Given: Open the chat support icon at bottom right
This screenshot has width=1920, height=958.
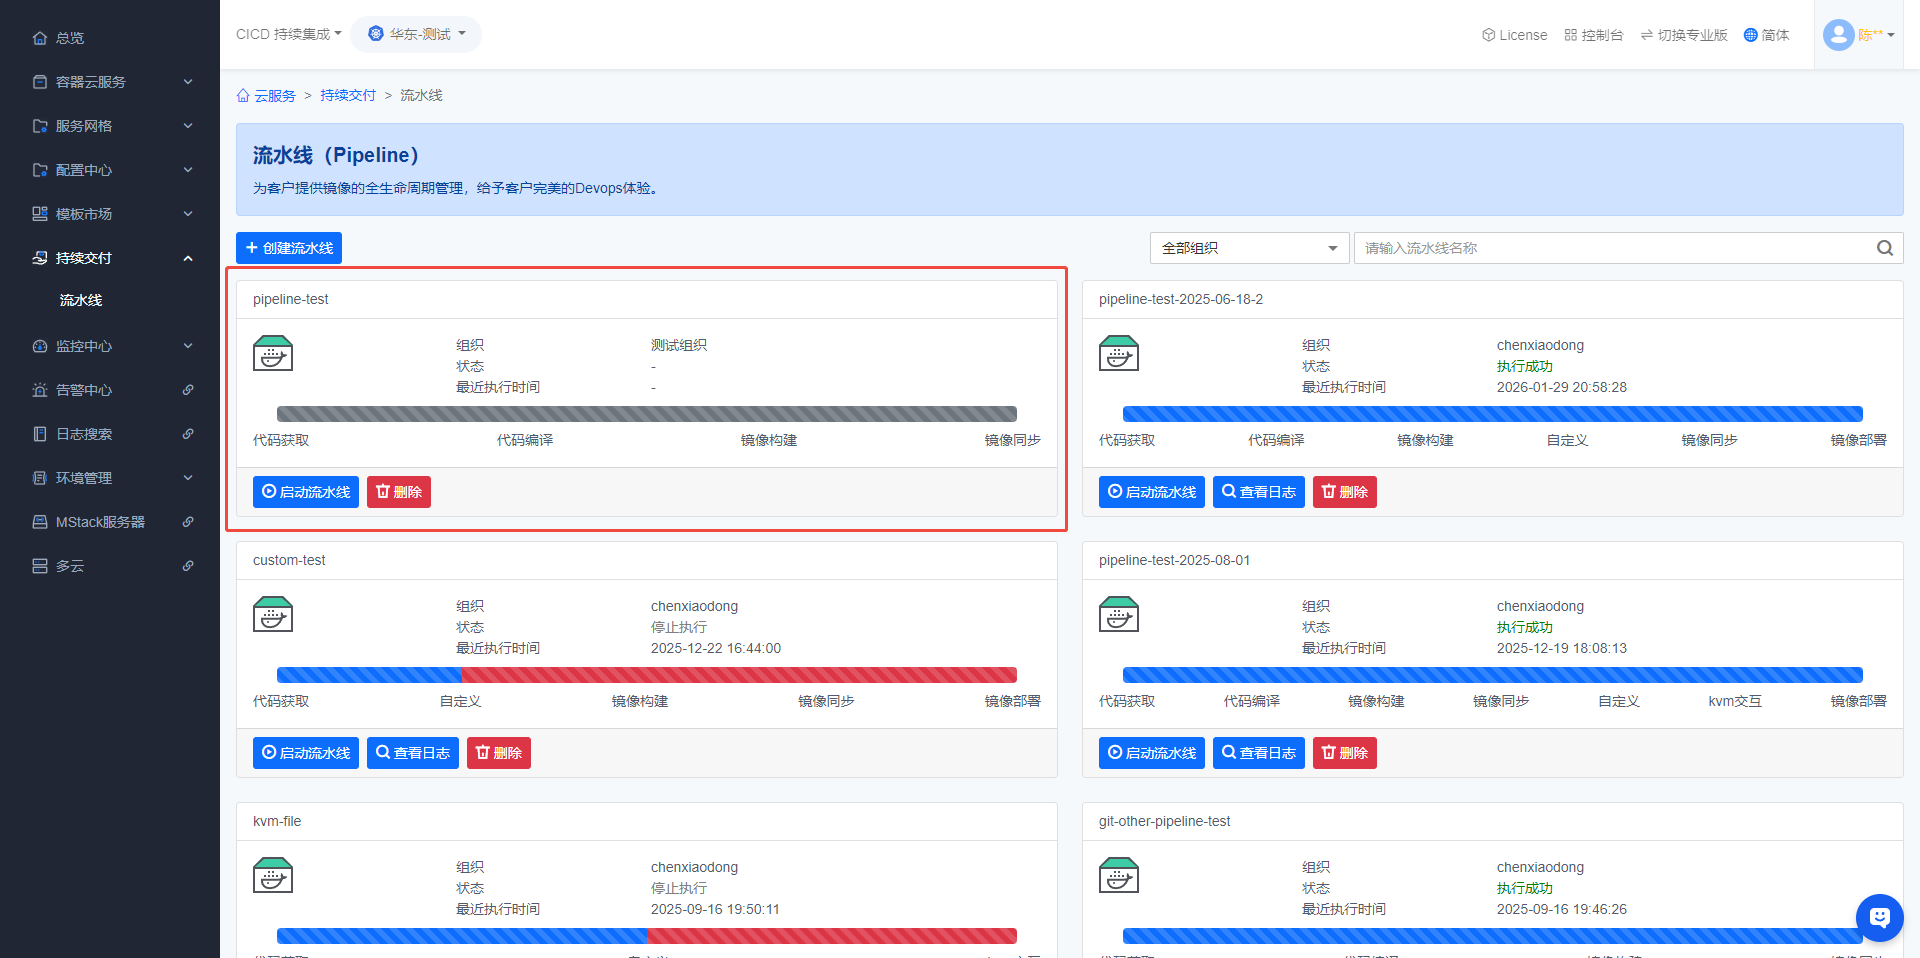Looking at the screenshot, I should pyautogui.click(x=1879, y=917).
